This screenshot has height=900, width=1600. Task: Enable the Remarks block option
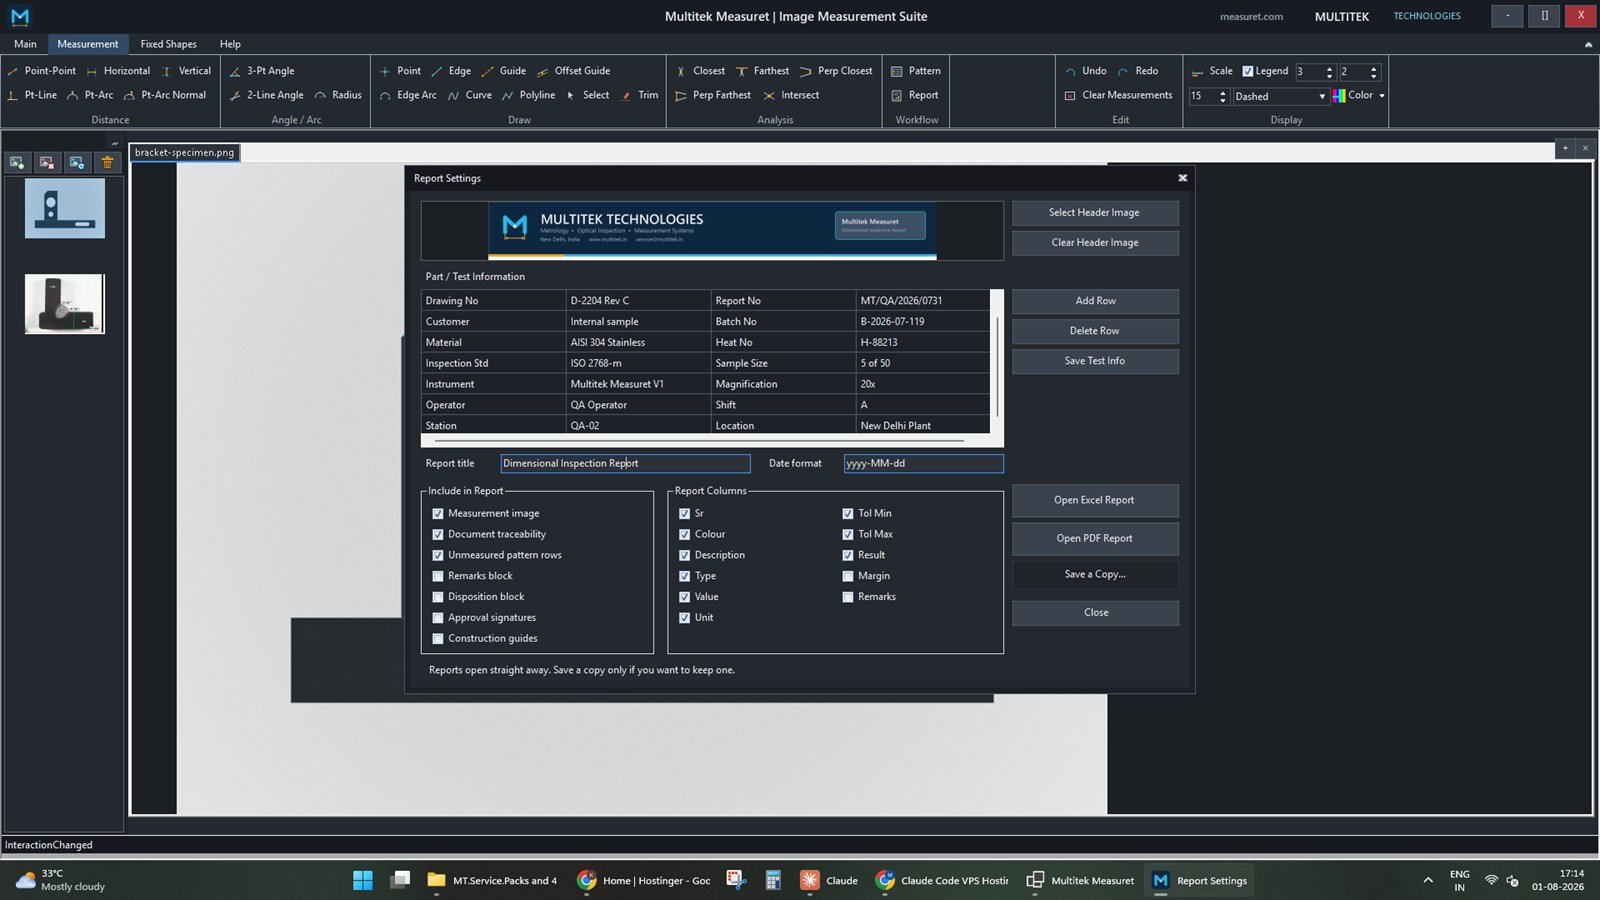438,576
